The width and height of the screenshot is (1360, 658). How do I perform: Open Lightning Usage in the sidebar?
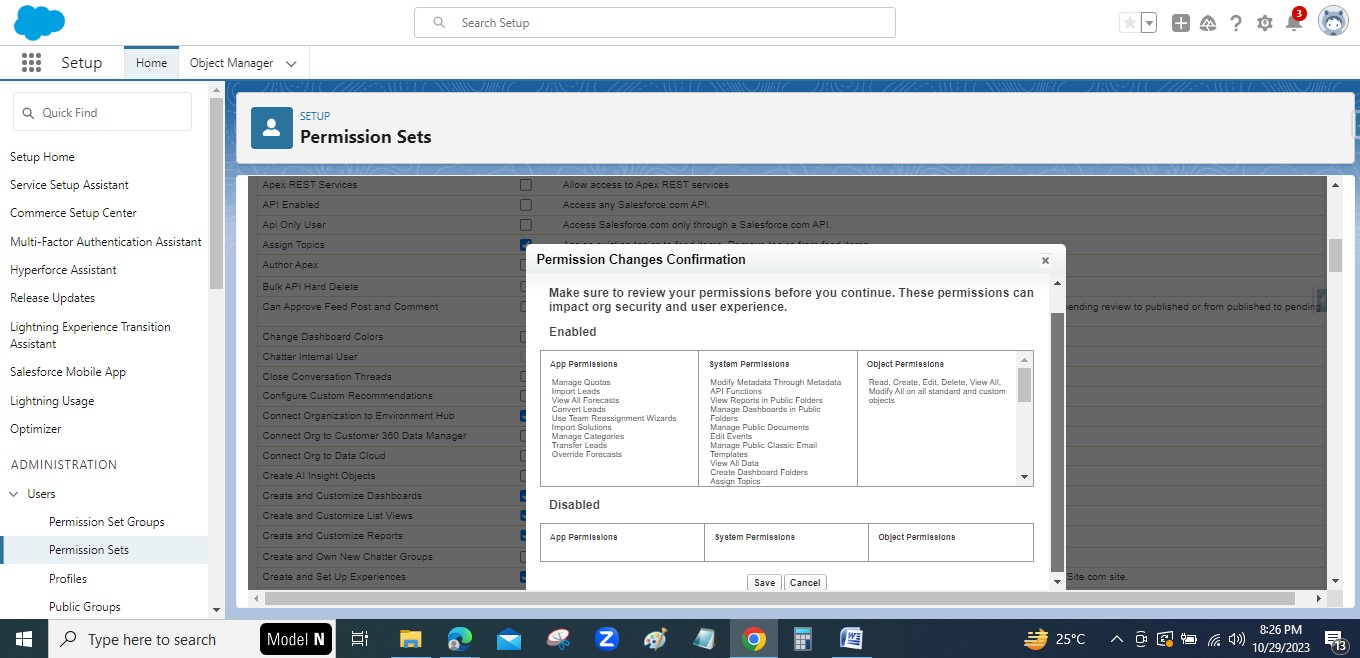pos(52,401)
